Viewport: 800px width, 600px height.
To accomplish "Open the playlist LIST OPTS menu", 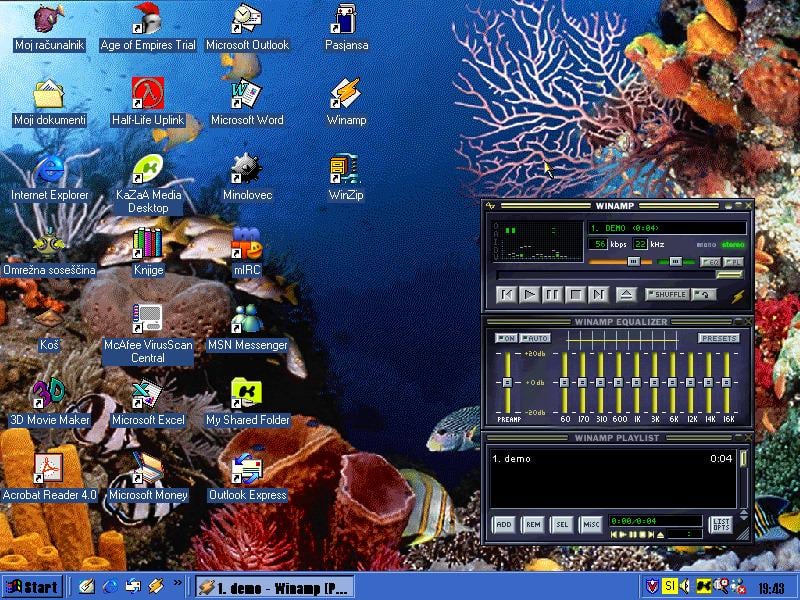I will [721, 524].
